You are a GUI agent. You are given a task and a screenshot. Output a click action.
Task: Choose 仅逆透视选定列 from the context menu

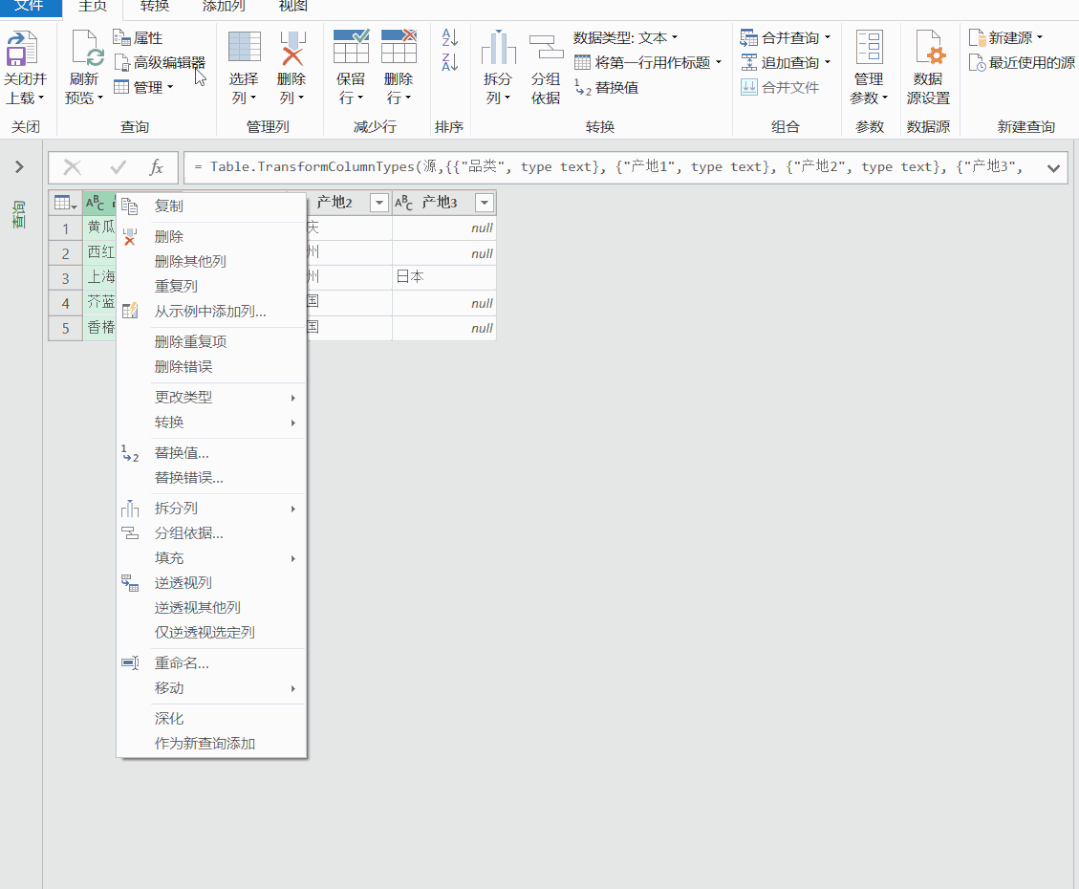pos(212,632)
